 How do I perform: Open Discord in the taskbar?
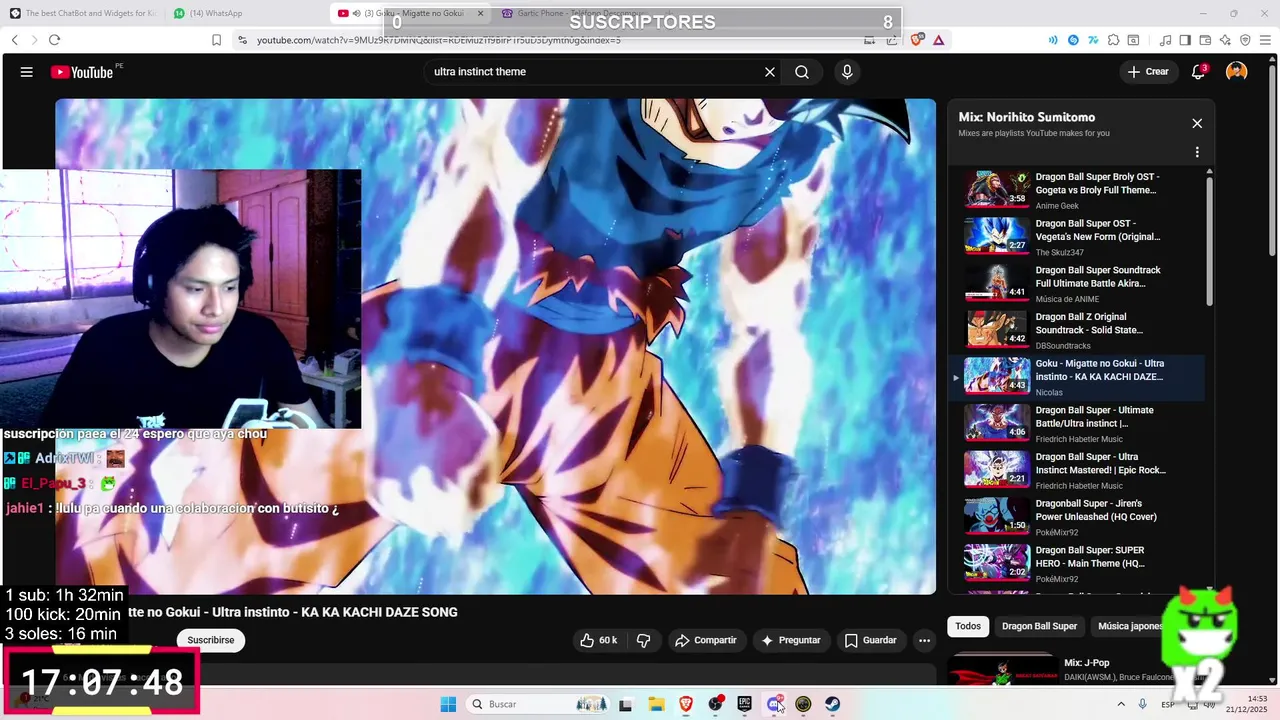pos(774,704)
